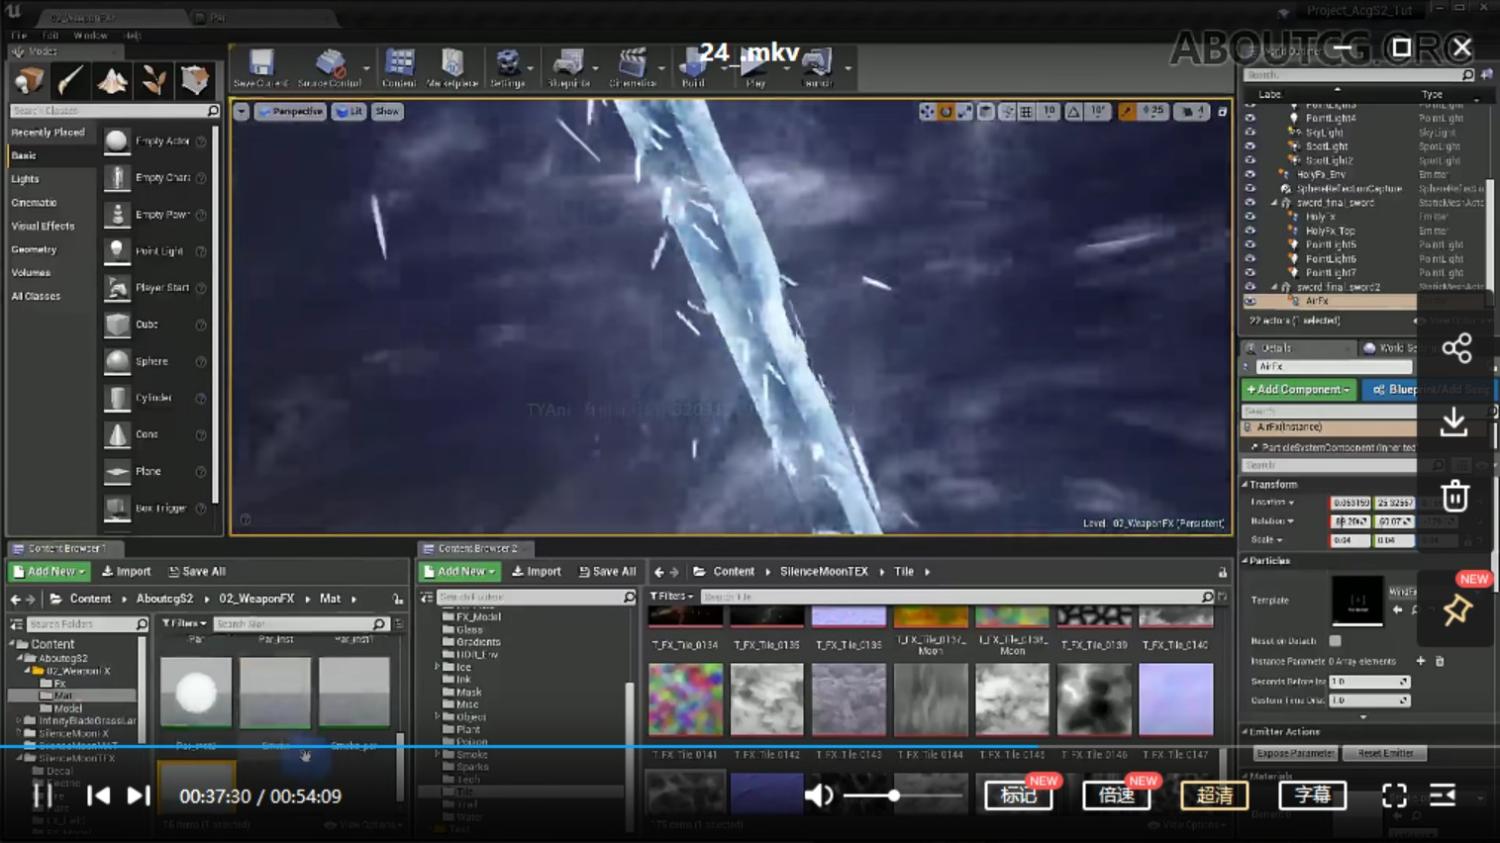Viewport: 1500px width, 843px height.
Task: Select Lights category in Modes panel
Action: click(25, 179)
